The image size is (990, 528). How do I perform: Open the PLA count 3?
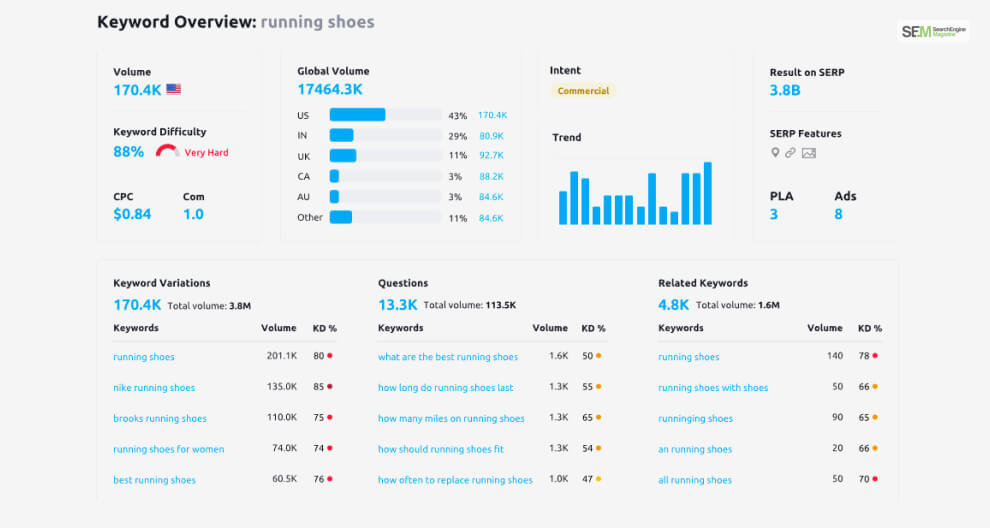774,214
